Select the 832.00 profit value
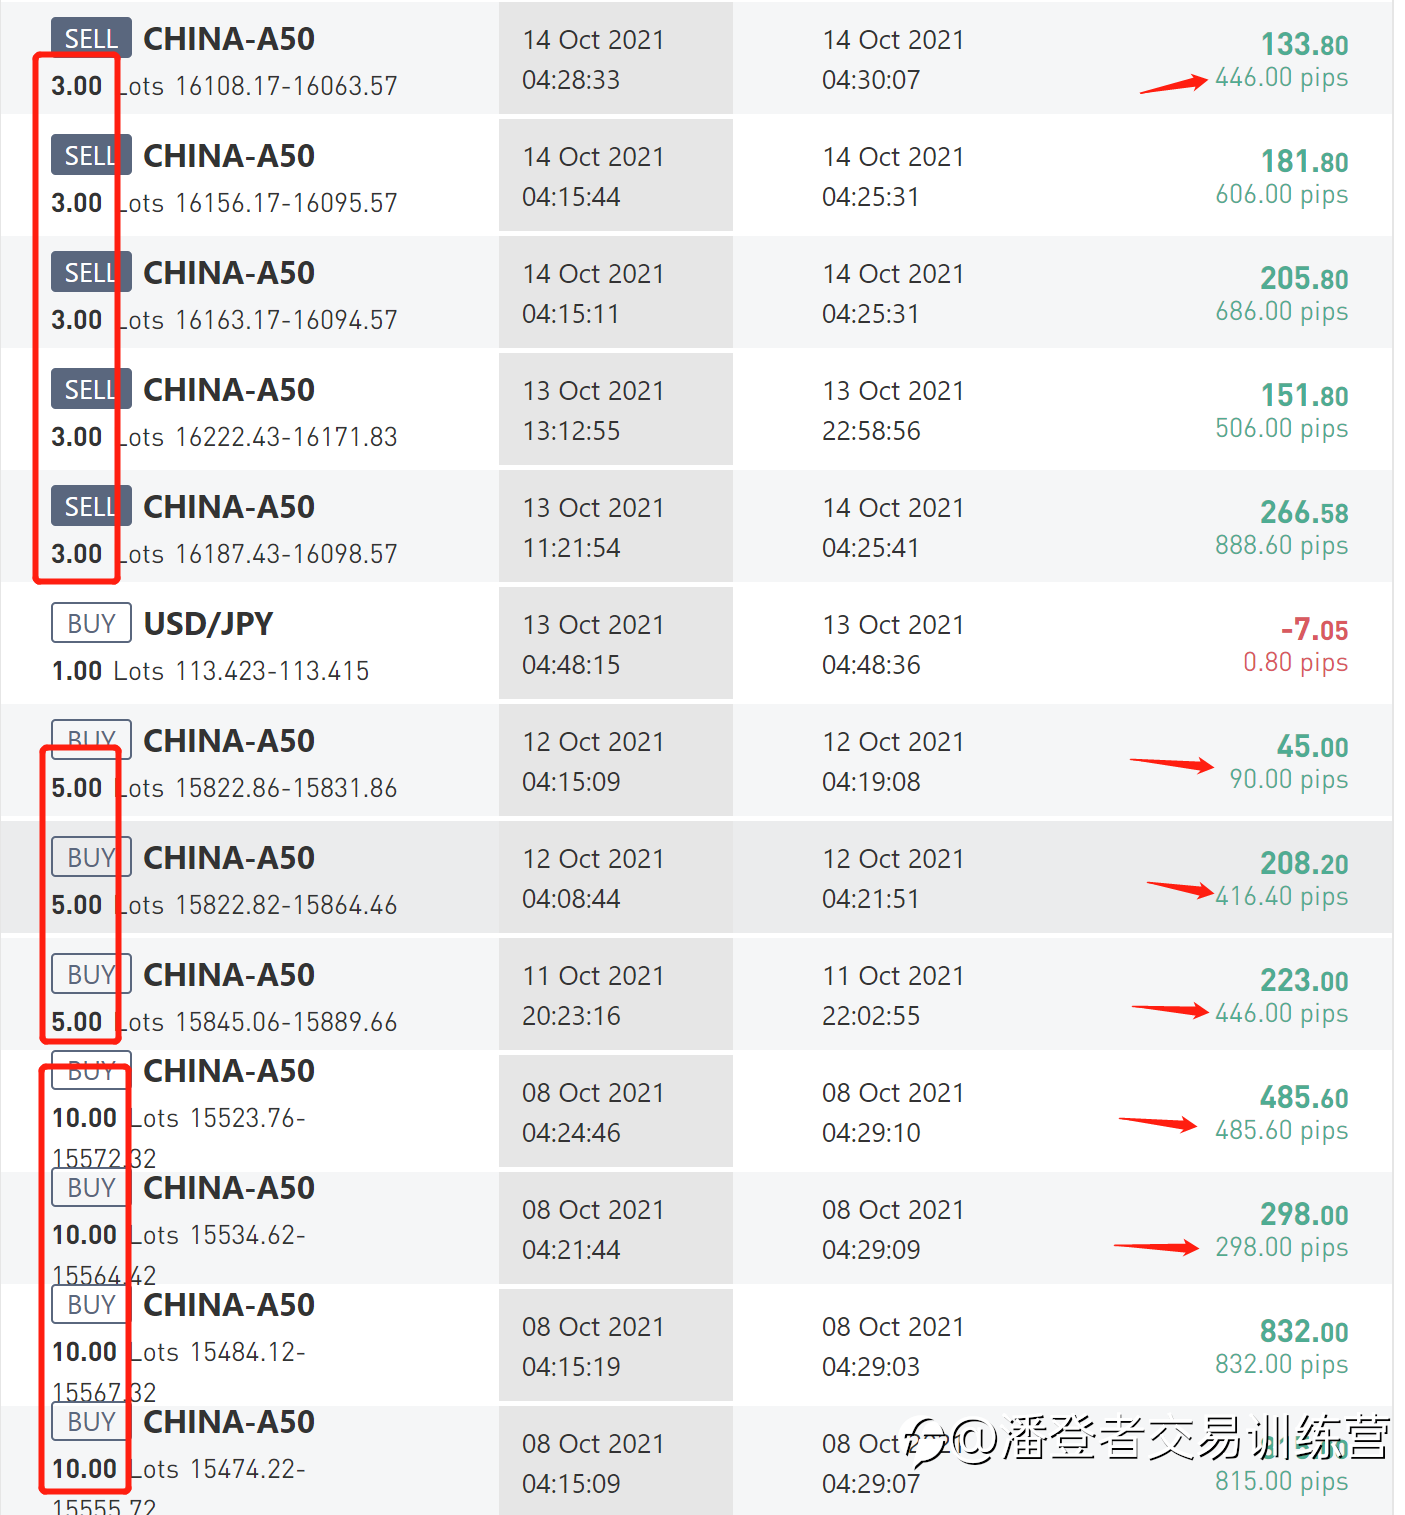The image size is (1405, 1515). point(1304,1331)
